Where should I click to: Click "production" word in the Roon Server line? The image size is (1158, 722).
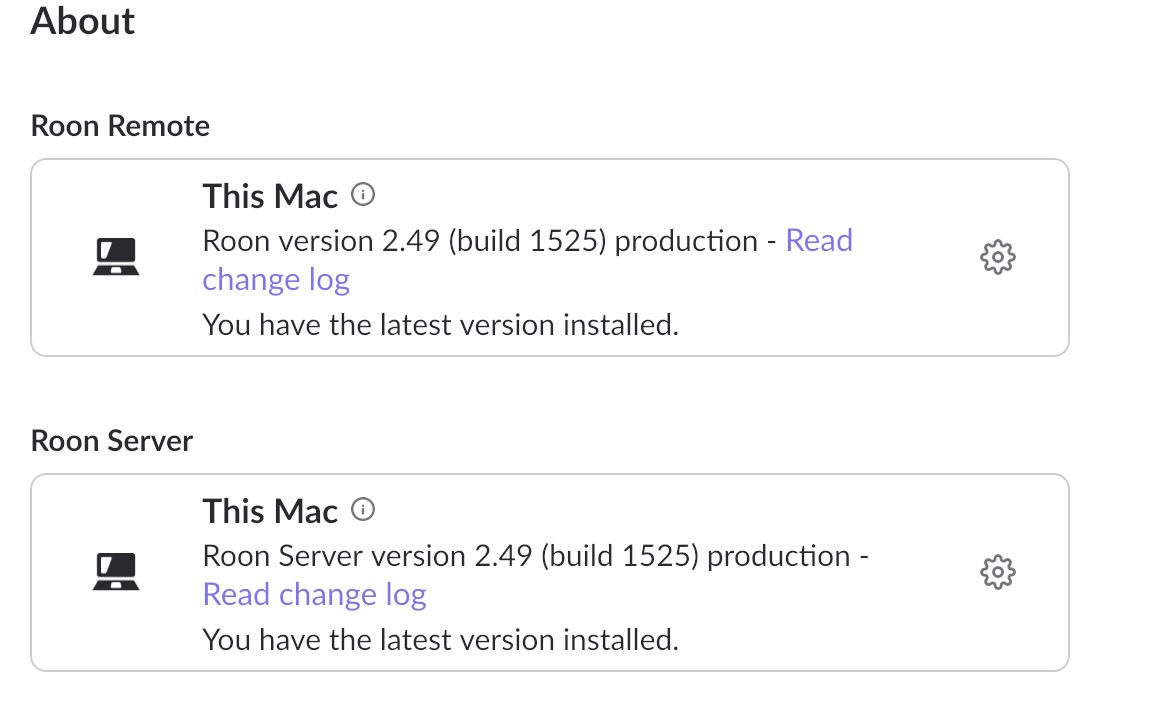[x=779, y=557]
